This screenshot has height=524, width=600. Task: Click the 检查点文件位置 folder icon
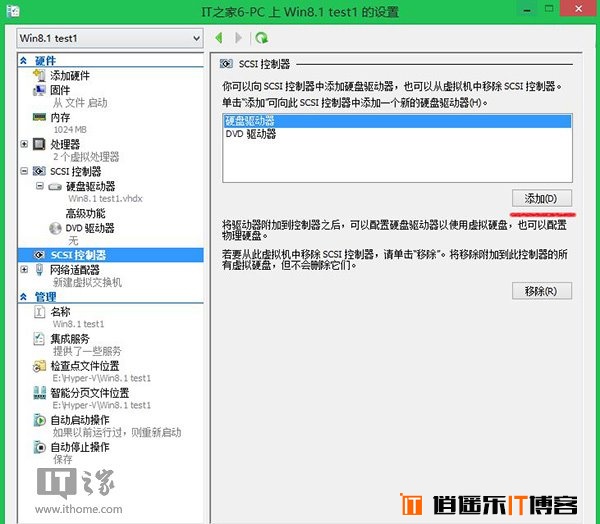pos(39,366)
